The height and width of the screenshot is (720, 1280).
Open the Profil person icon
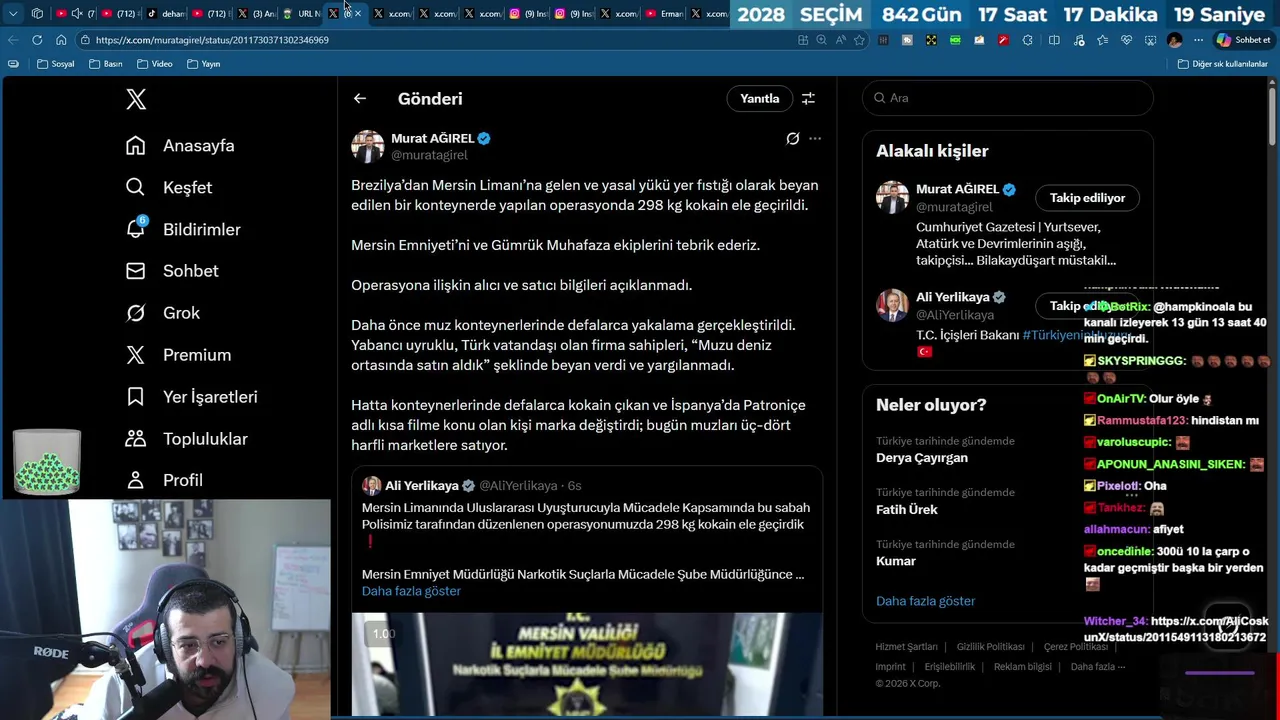tap(136, 480)
